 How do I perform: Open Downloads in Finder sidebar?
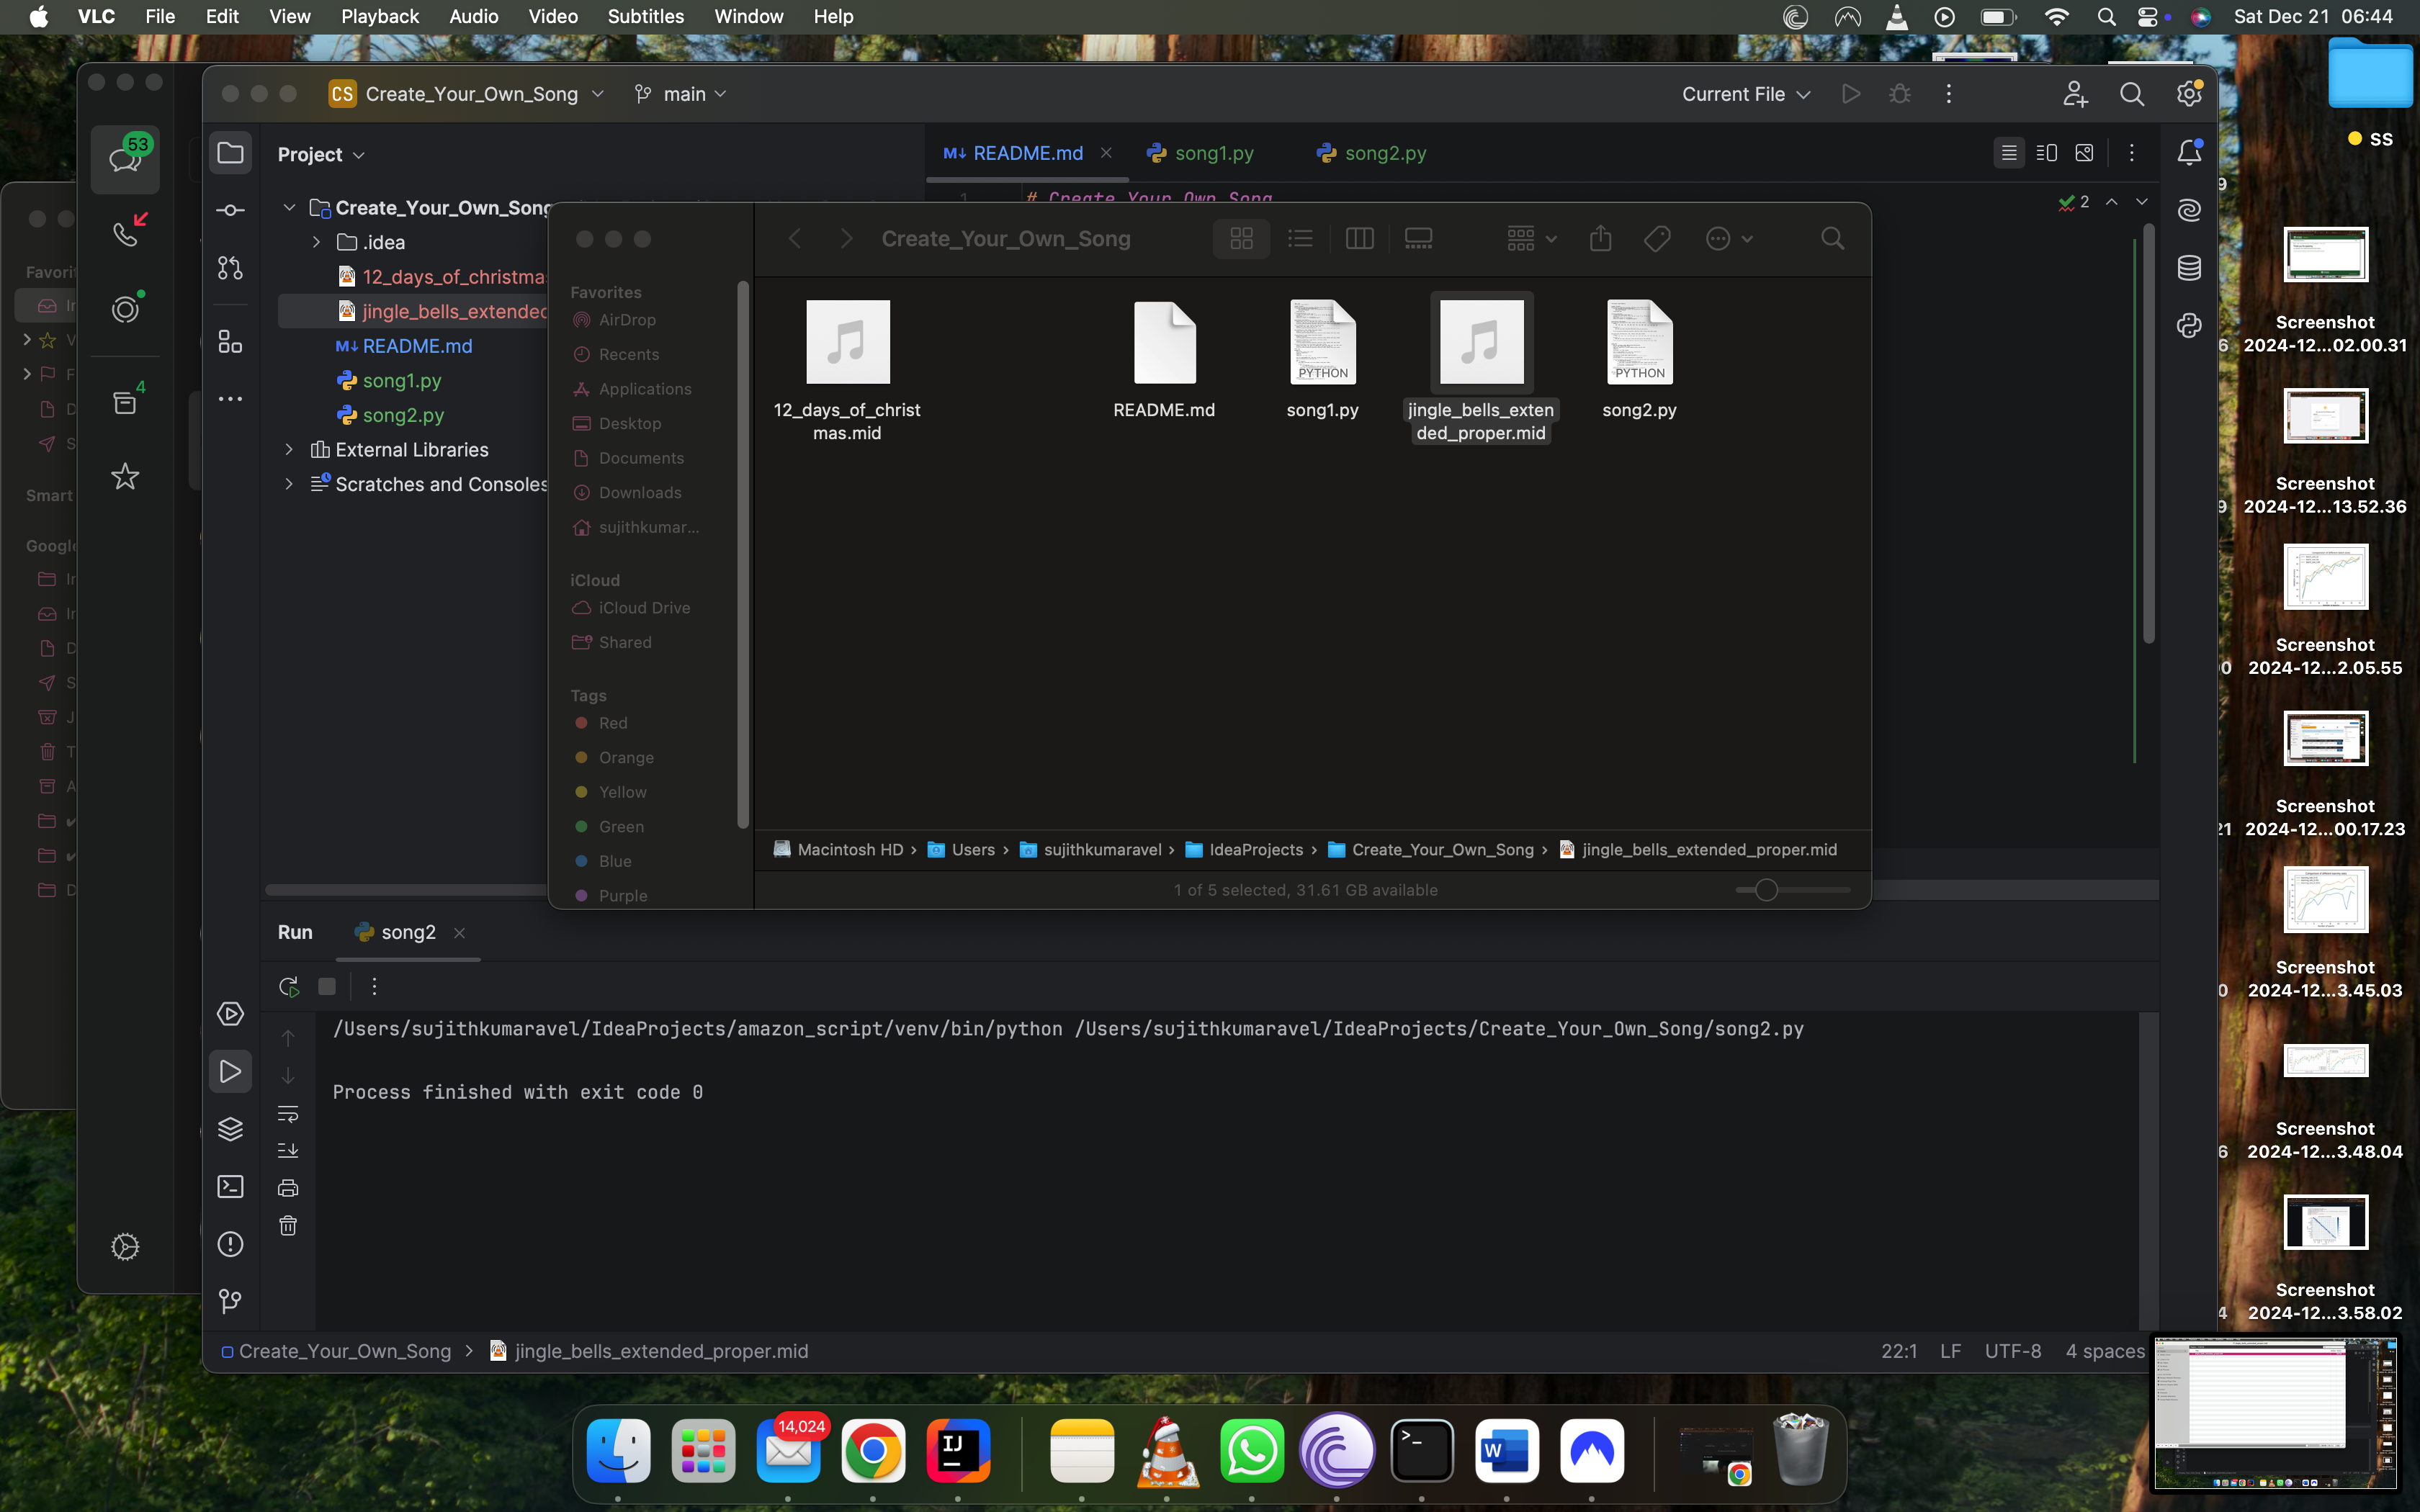[x=640, y=493]
